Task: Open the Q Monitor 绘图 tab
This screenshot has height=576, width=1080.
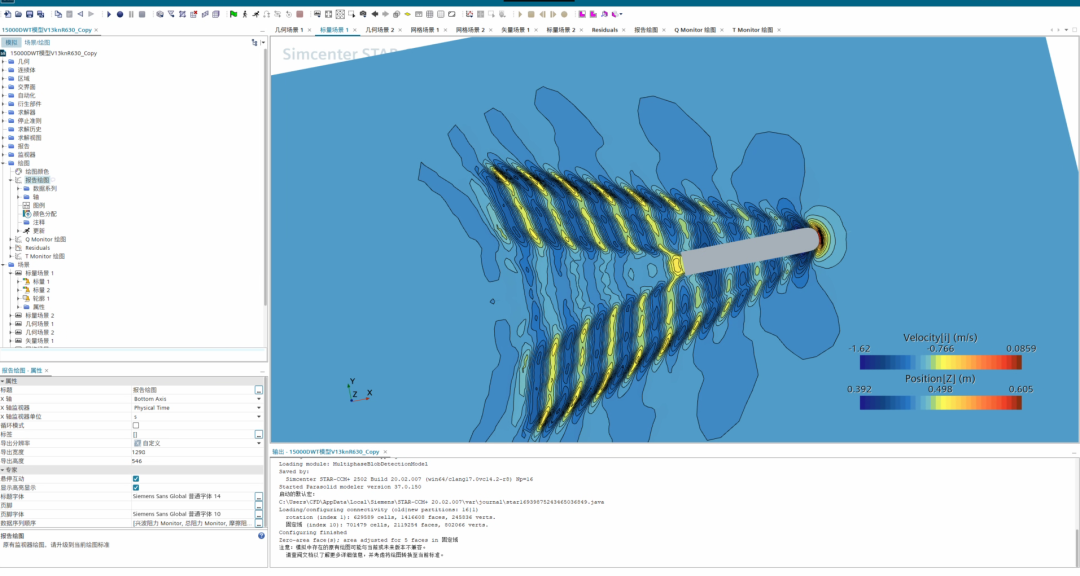Action: tap(695, 30)
